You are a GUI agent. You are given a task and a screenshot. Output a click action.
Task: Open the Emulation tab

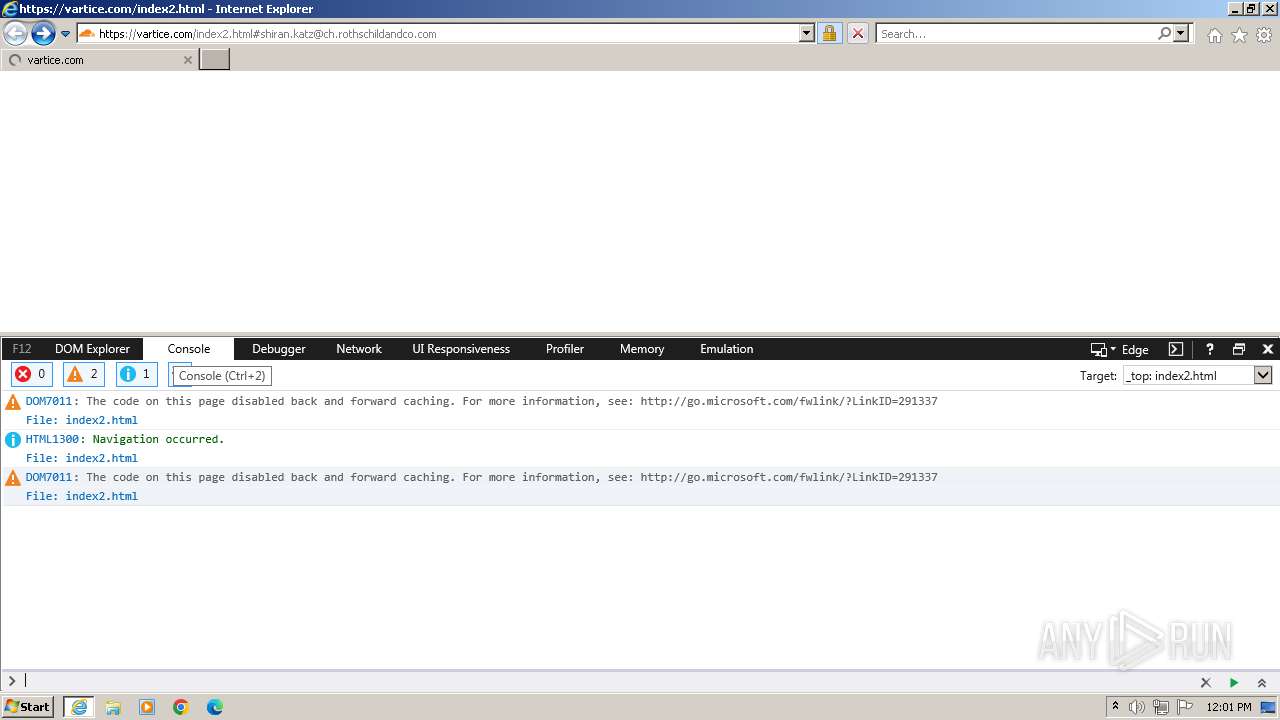pyautogui.click(x=727, y=349)
